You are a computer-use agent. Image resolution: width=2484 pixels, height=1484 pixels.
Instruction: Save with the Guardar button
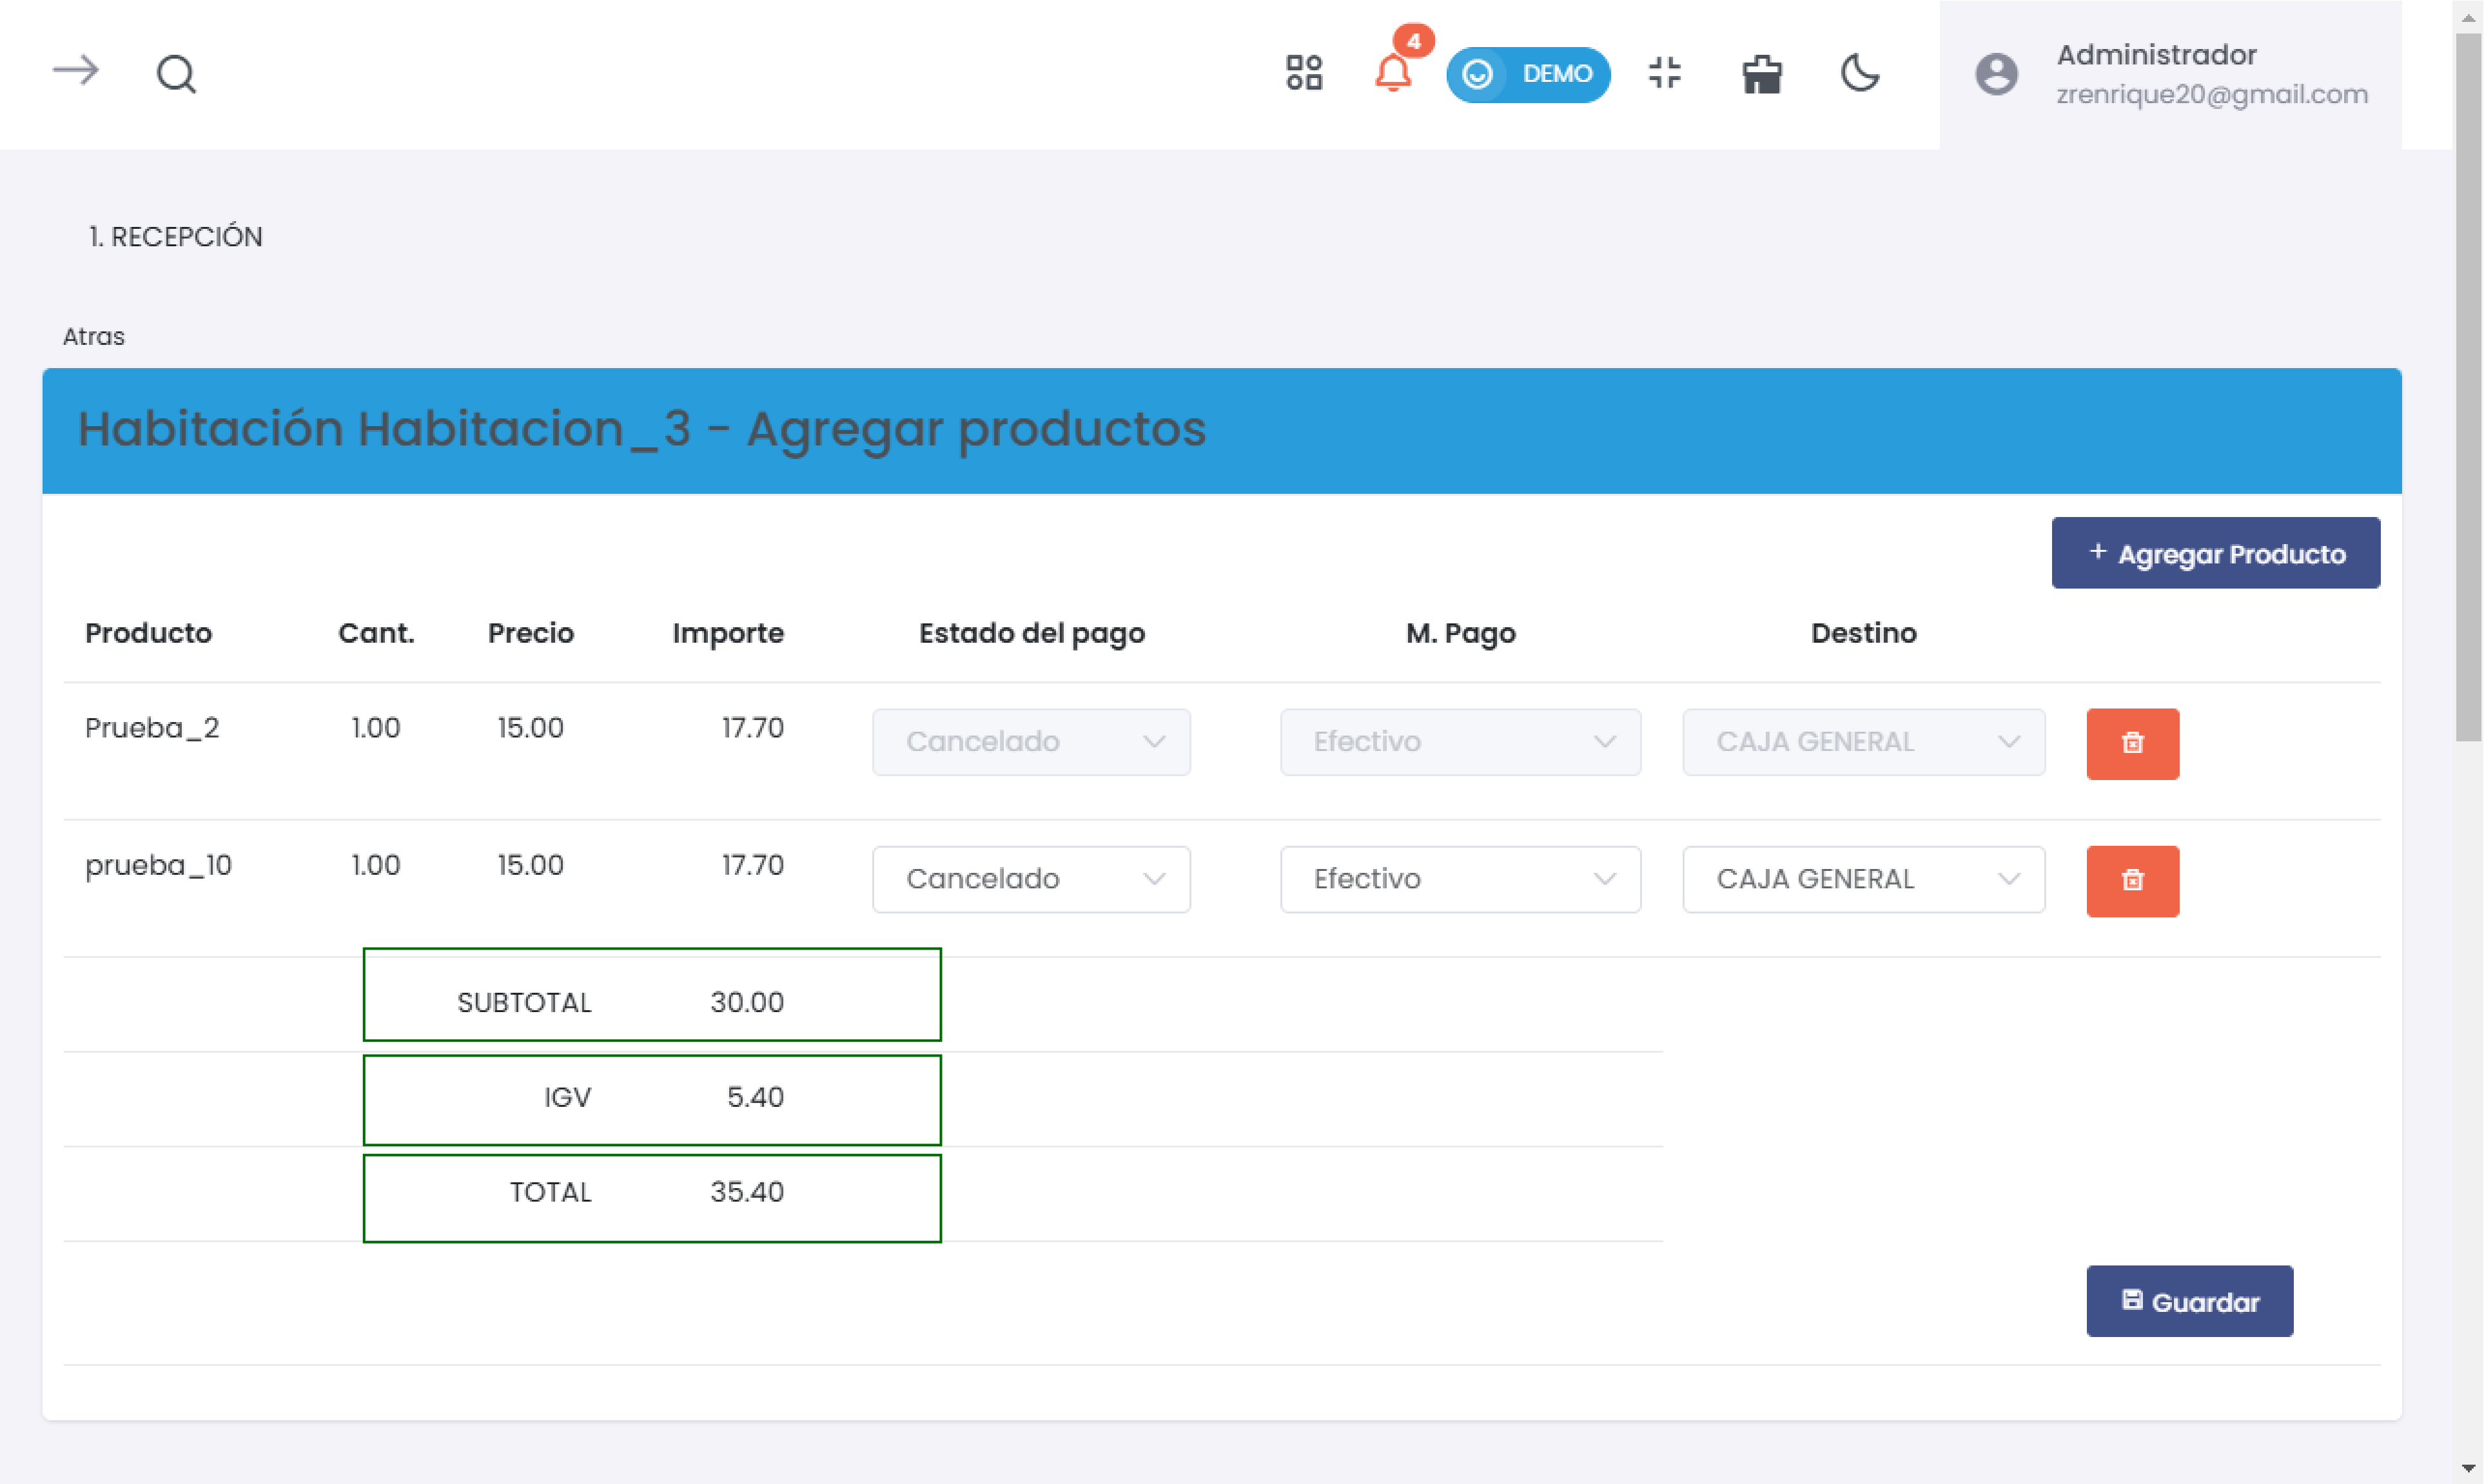(x=2188, y=1301)
